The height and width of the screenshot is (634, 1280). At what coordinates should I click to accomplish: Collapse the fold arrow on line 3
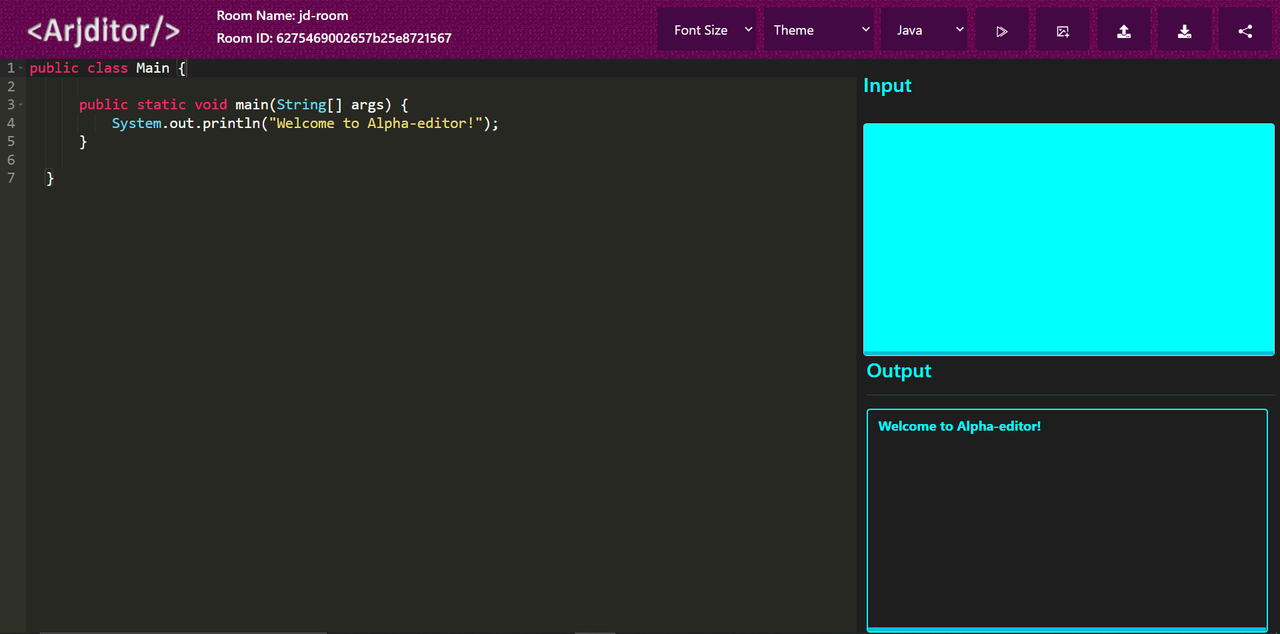pos(21,104)
